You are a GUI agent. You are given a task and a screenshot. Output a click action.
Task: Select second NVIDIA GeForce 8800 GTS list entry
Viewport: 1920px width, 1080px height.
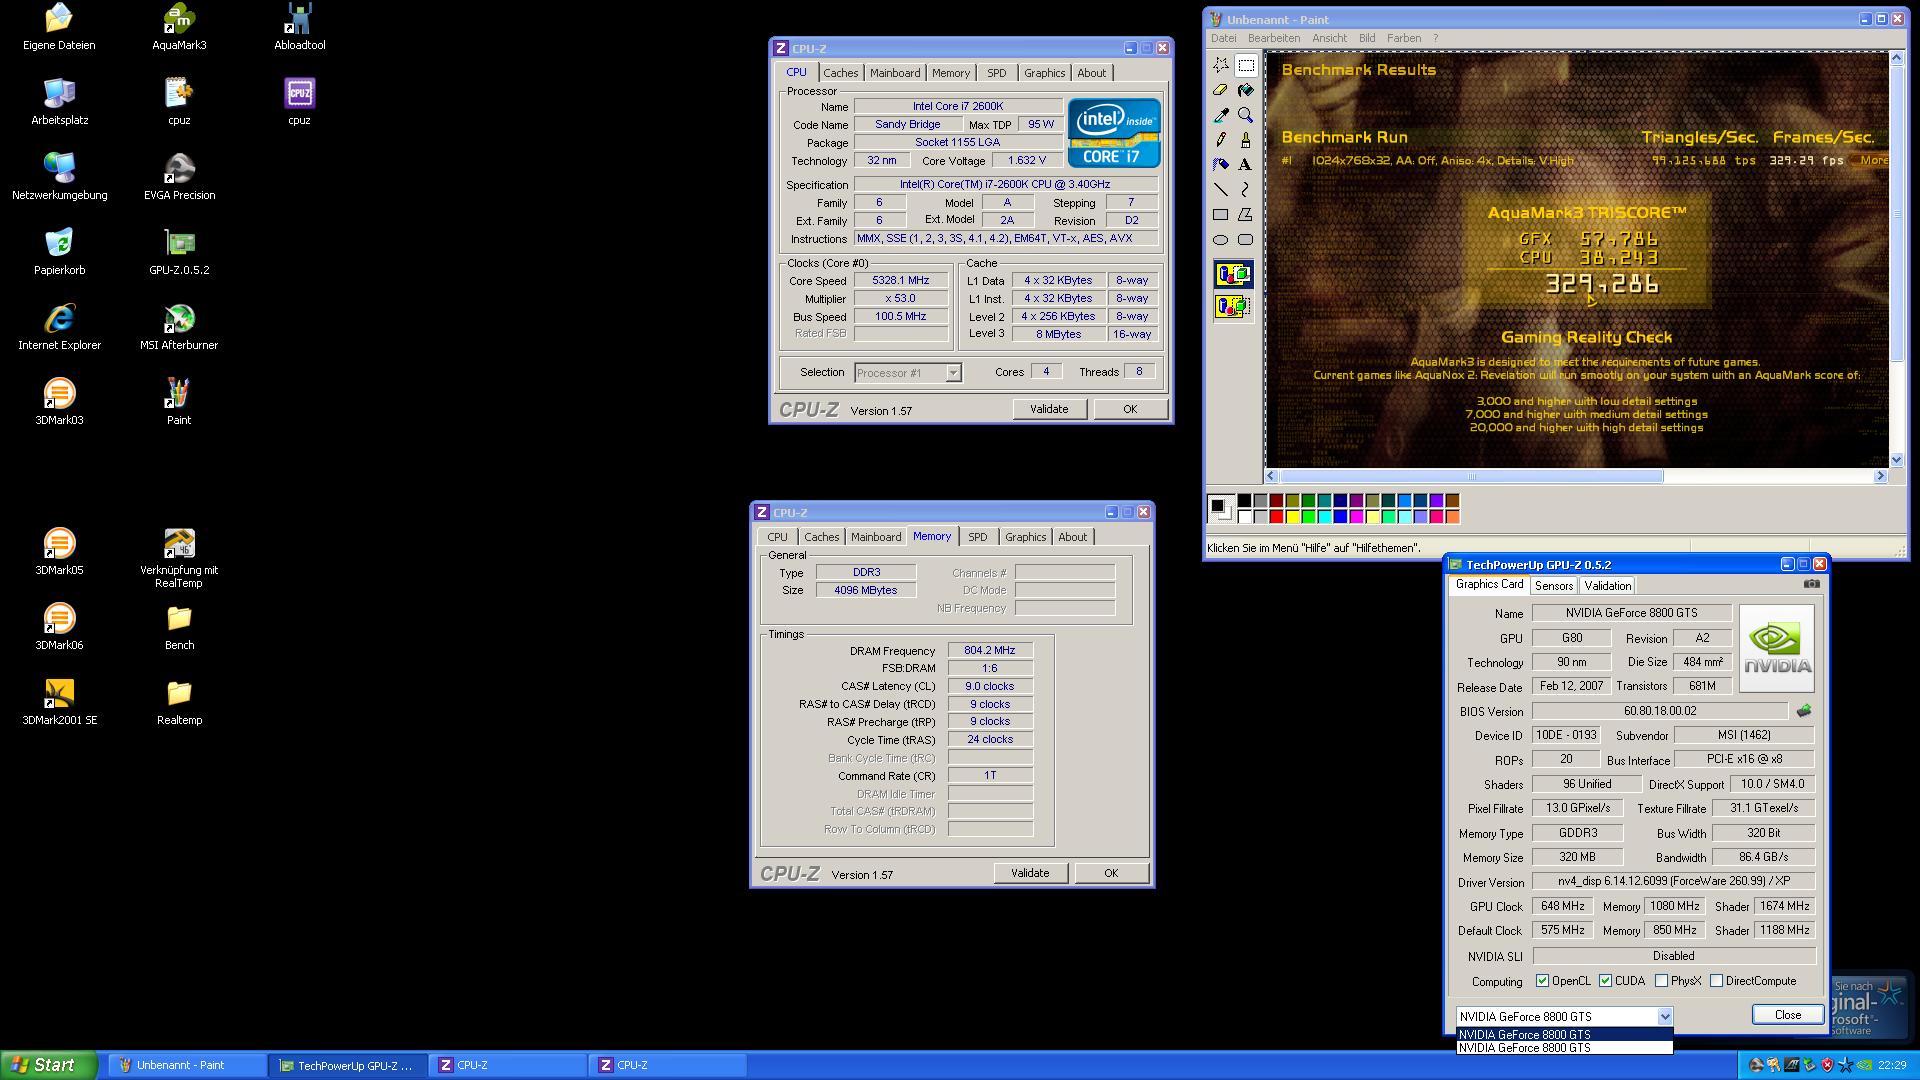click(x=1563, y=1048)
